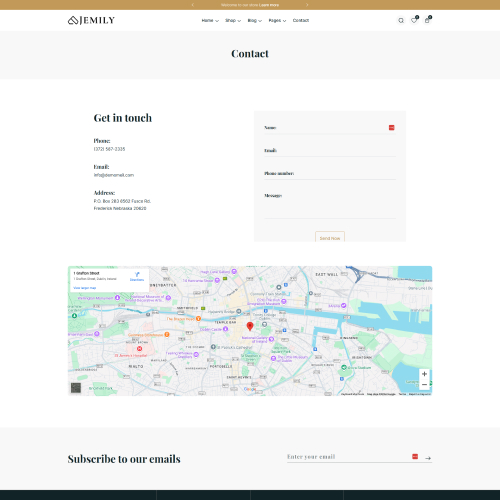
Task: Click the phone number (372) 587-2335
Action: 109,149
